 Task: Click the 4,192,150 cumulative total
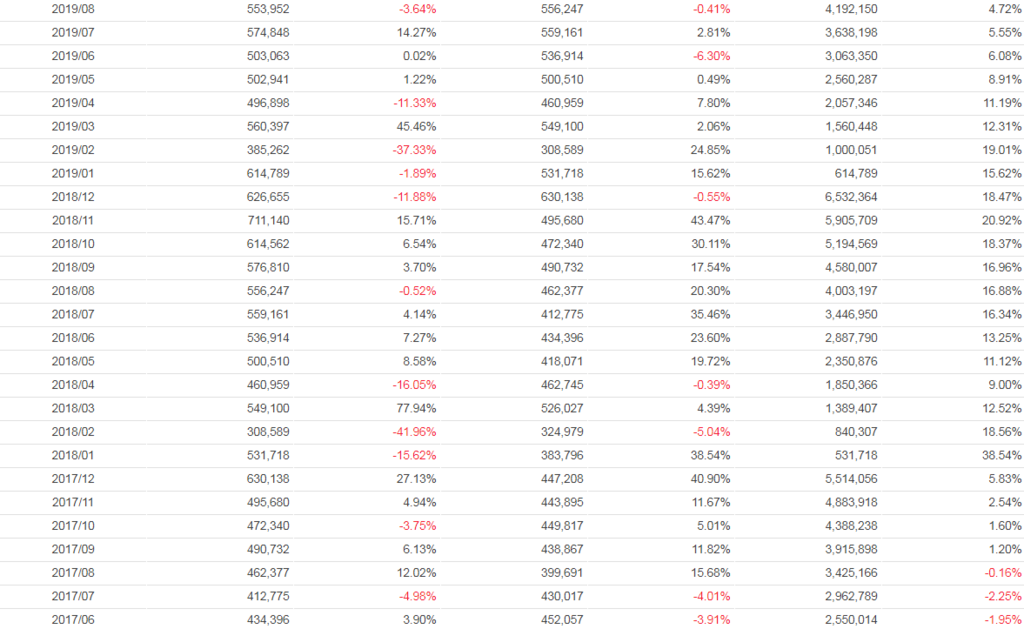[850, 9]
